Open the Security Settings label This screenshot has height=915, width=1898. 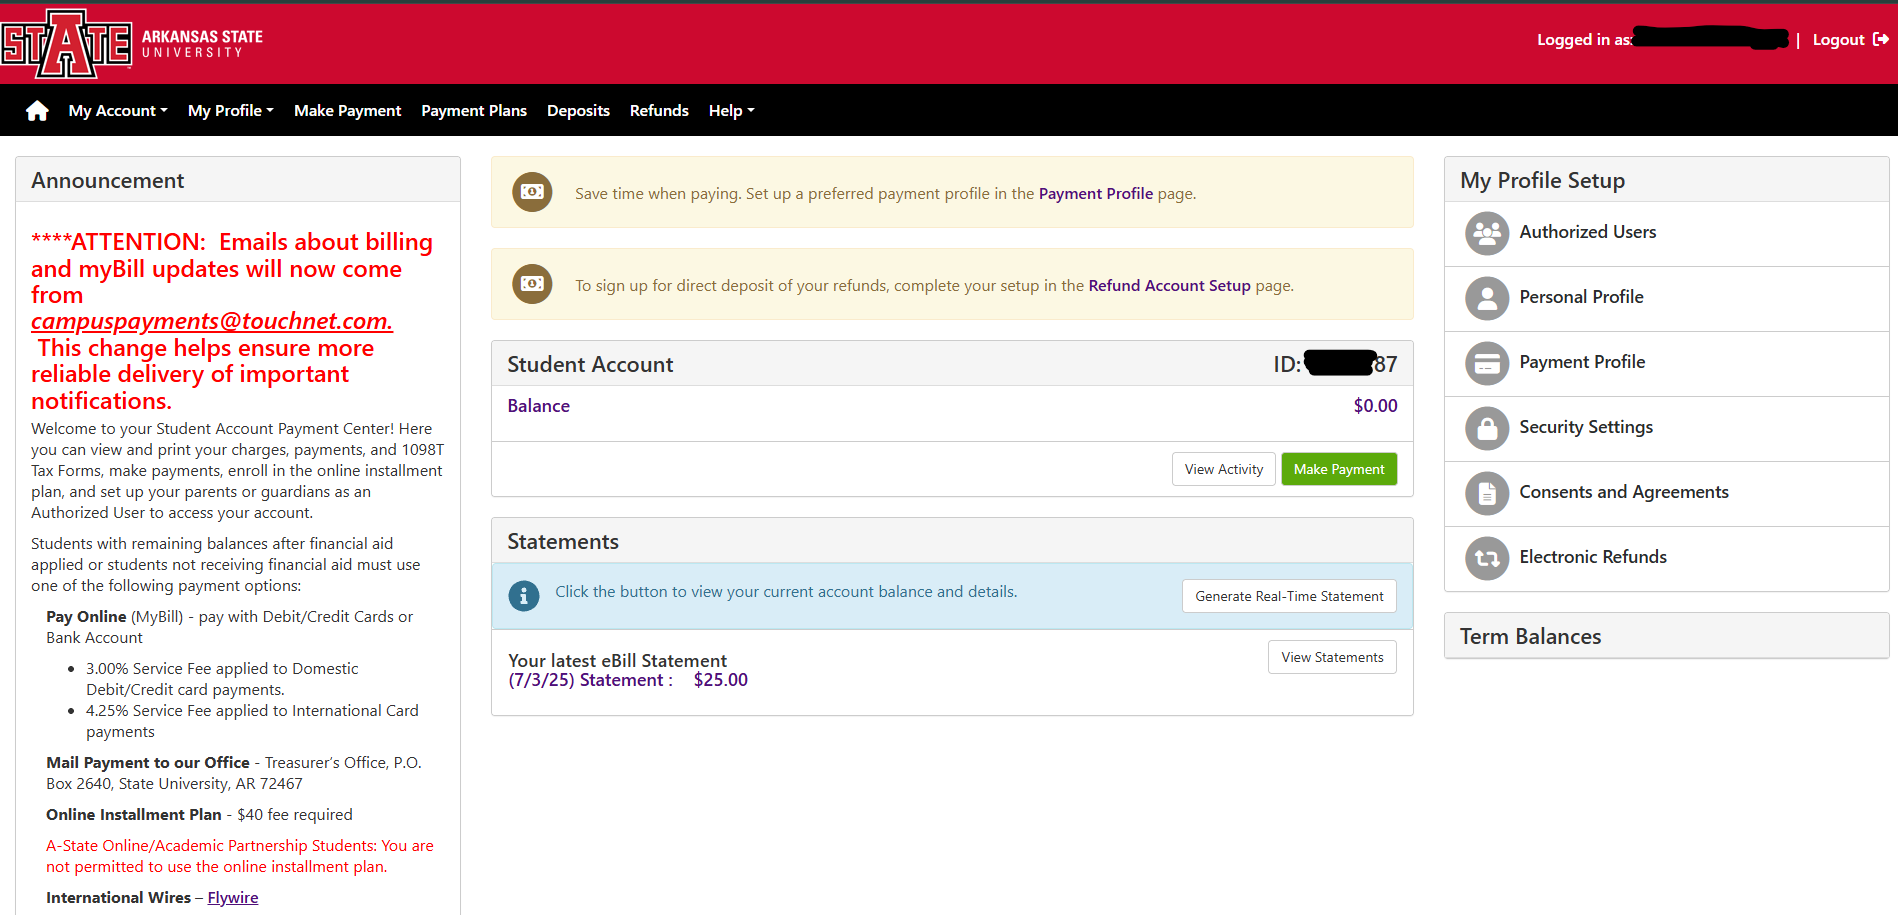click(1586, 427)
